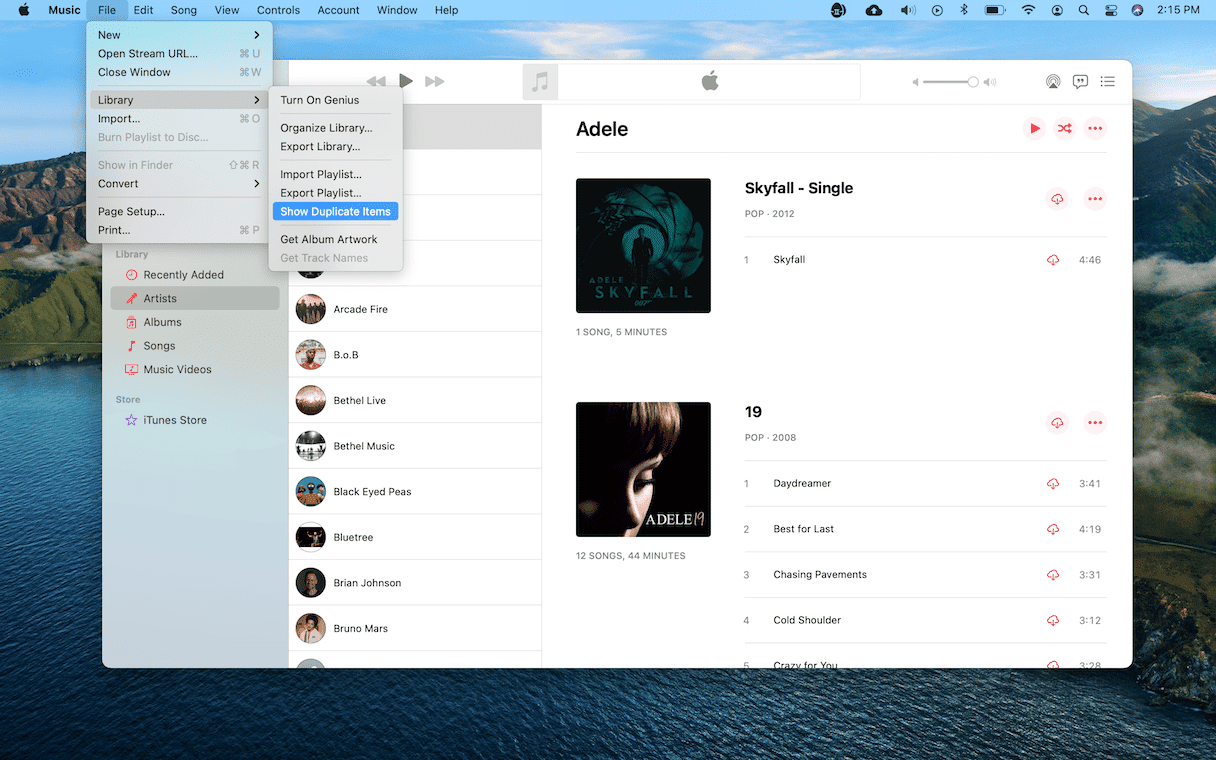Select Bruno Mars in artist list
The width and height of the screenshot is (1216, 760).
click(415, 629)
